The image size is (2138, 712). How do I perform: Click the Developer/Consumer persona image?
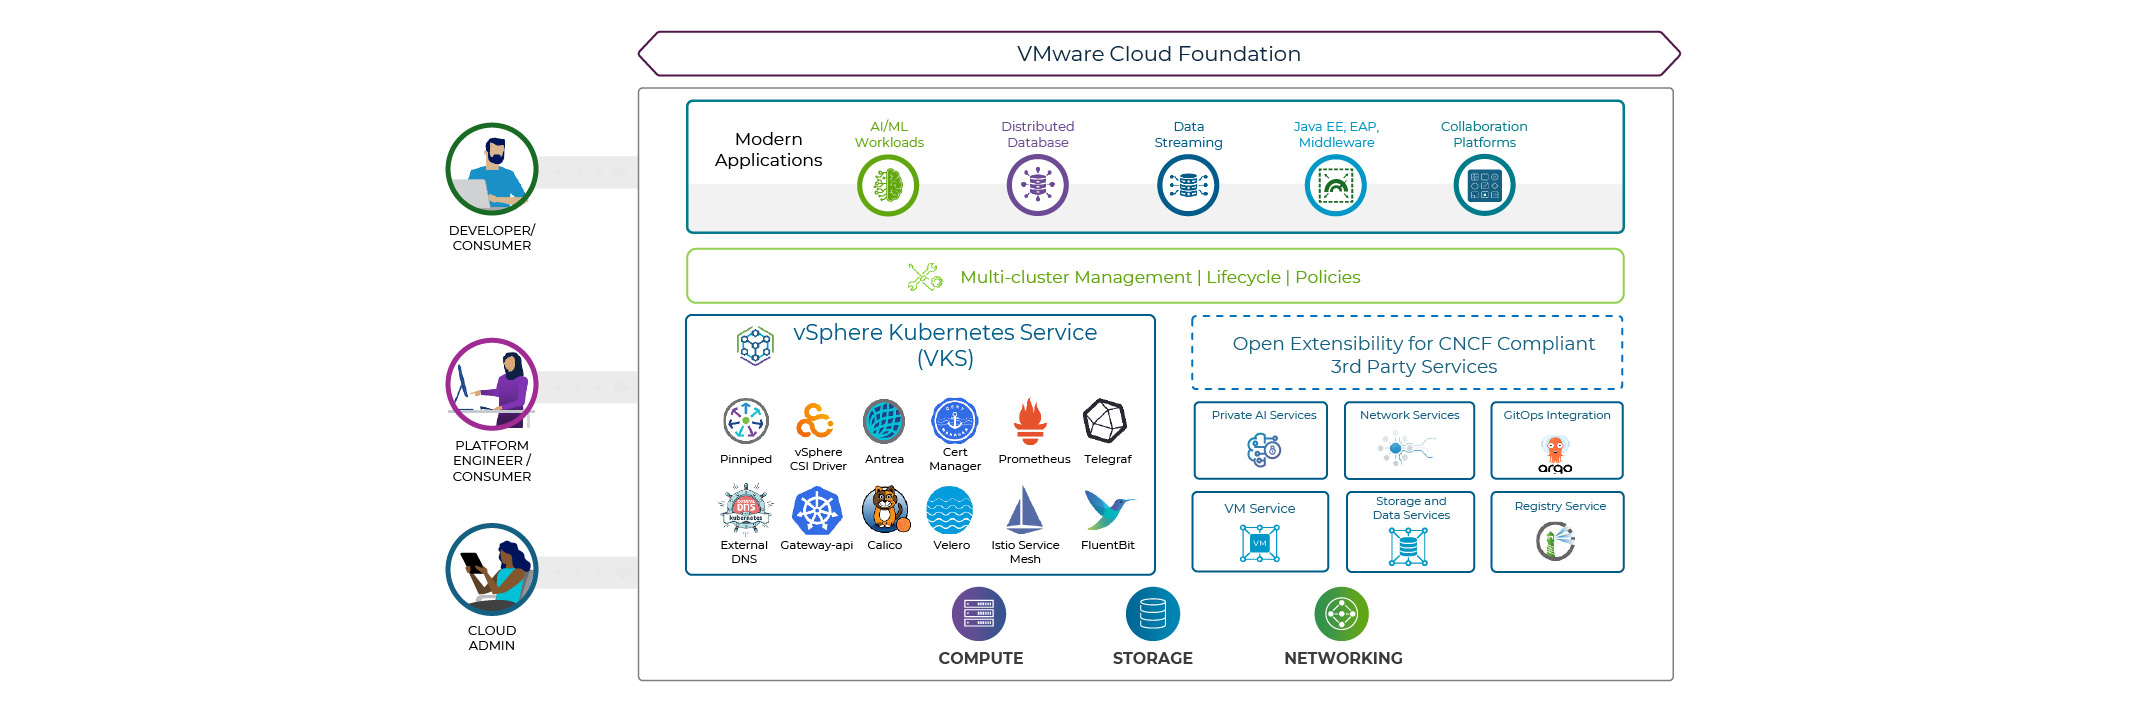point(492,169)
